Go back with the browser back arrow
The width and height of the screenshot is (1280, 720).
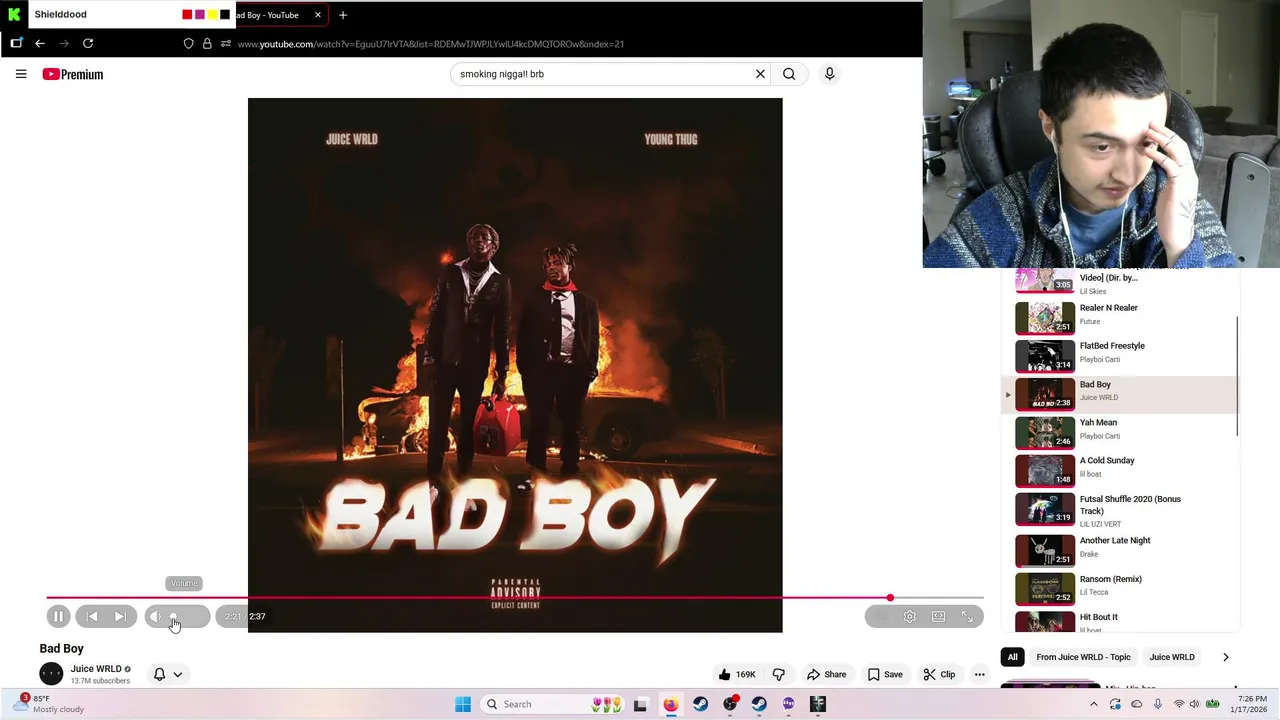coord(40,44)
